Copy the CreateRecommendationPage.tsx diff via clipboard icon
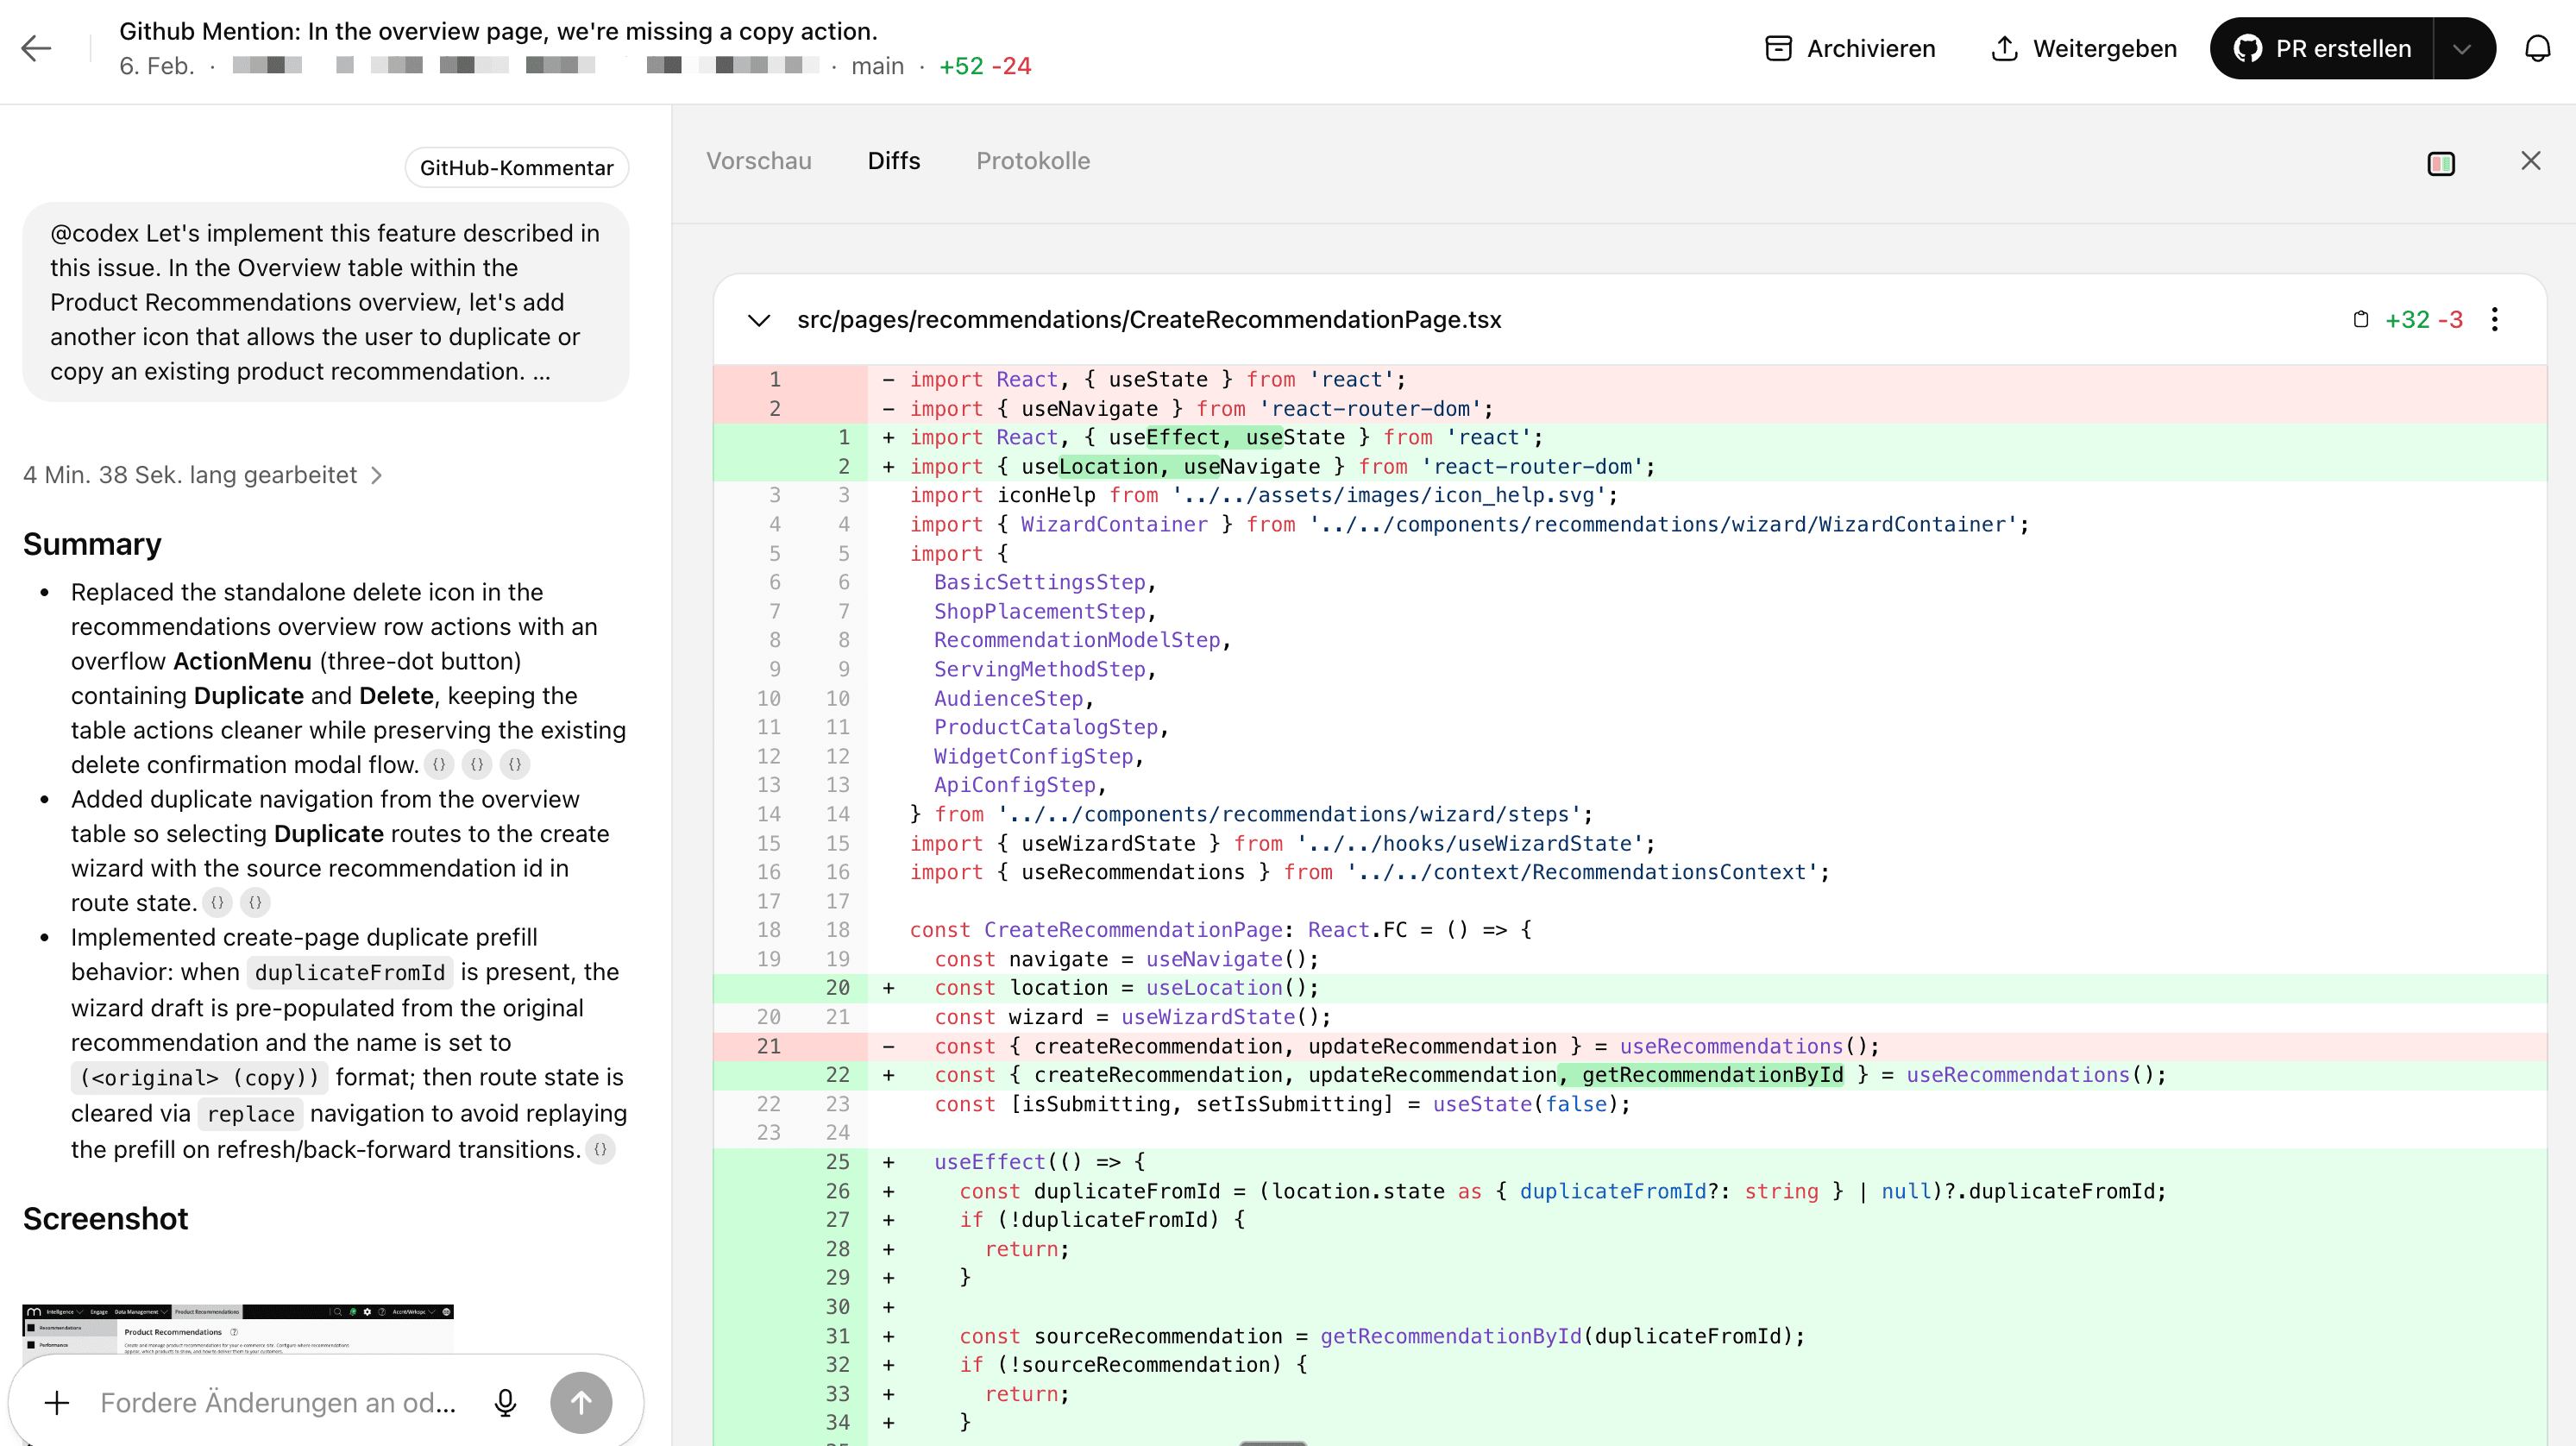Image resolution: width=2576 pixels, height=1446 pixels. [2361, 319]
